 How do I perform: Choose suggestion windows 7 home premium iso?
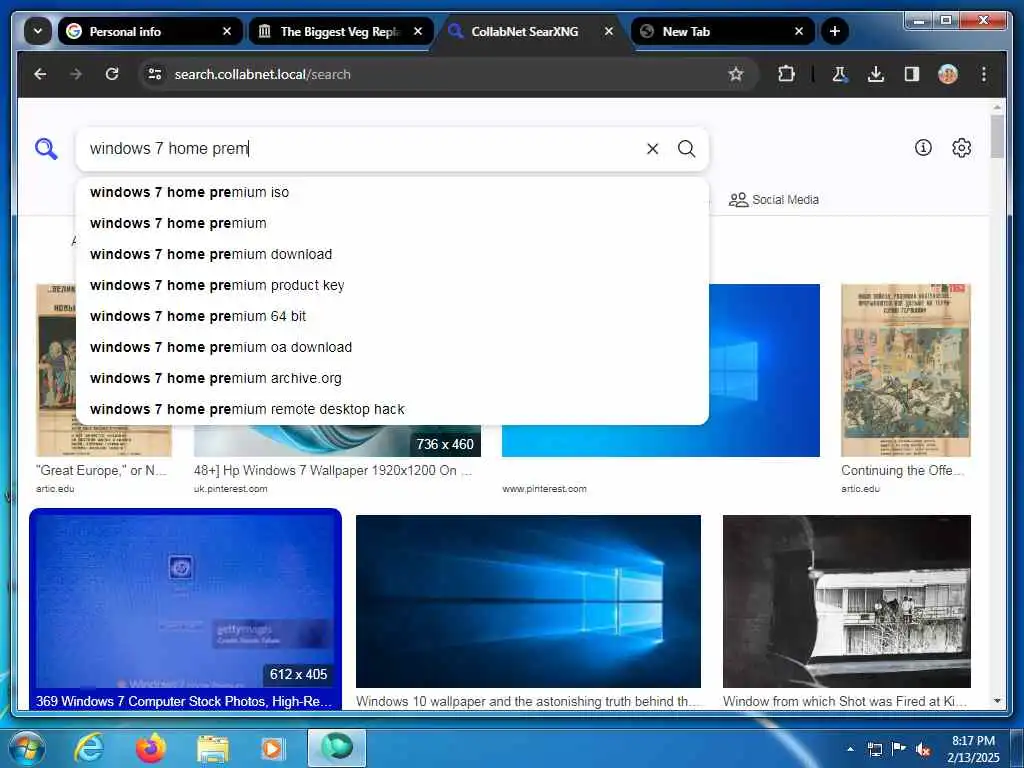(x=392, y=192)
